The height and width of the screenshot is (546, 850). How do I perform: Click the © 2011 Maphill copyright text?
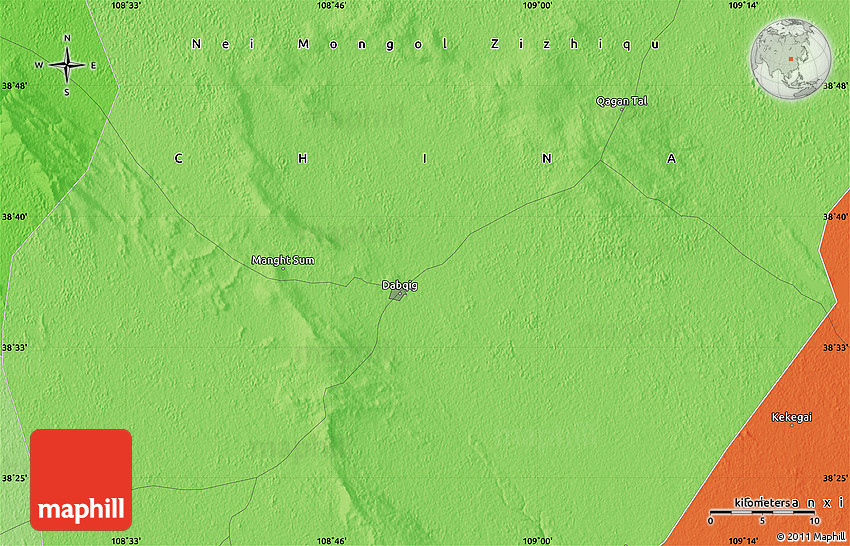click(811, 537)
